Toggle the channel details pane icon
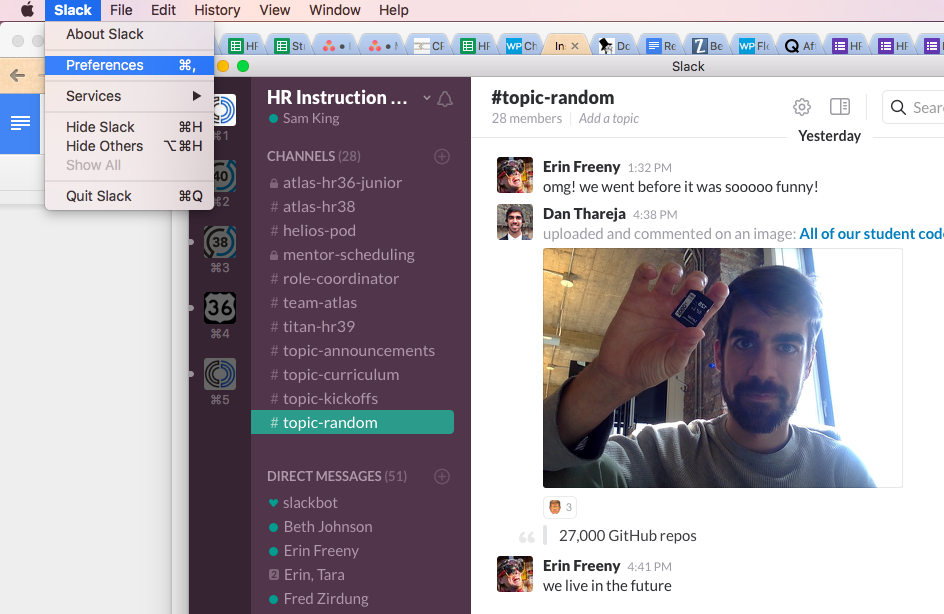Viewport: 944px width, 614px height. (839, 107)
